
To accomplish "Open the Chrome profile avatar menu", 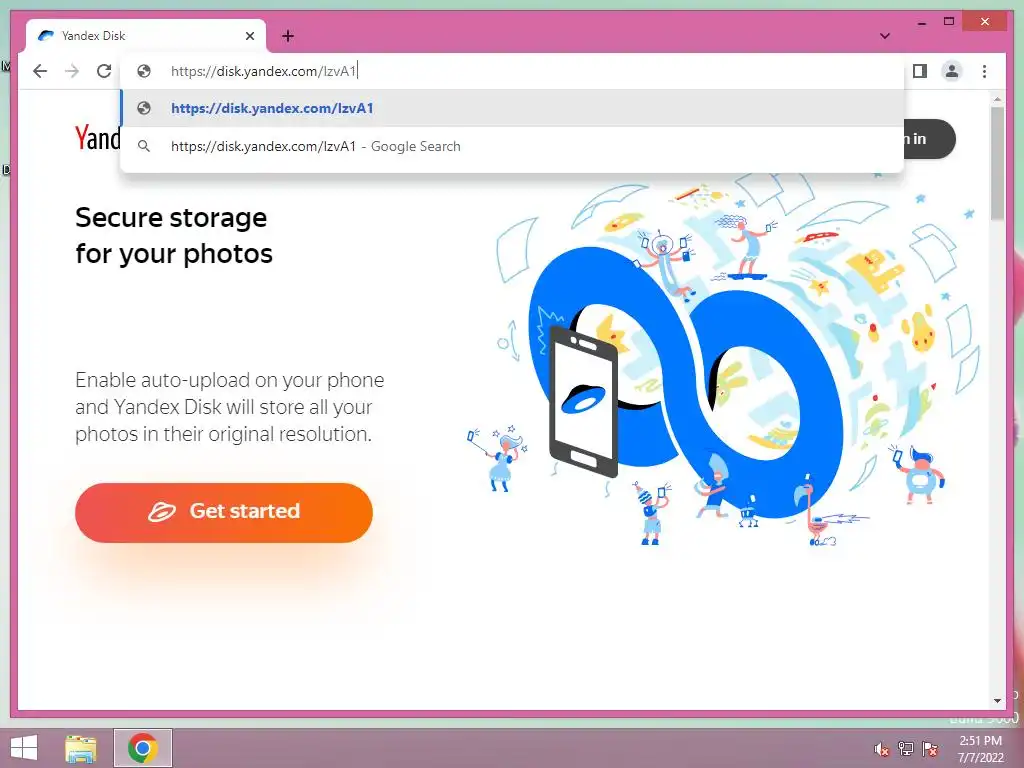I will coord(952,71).
